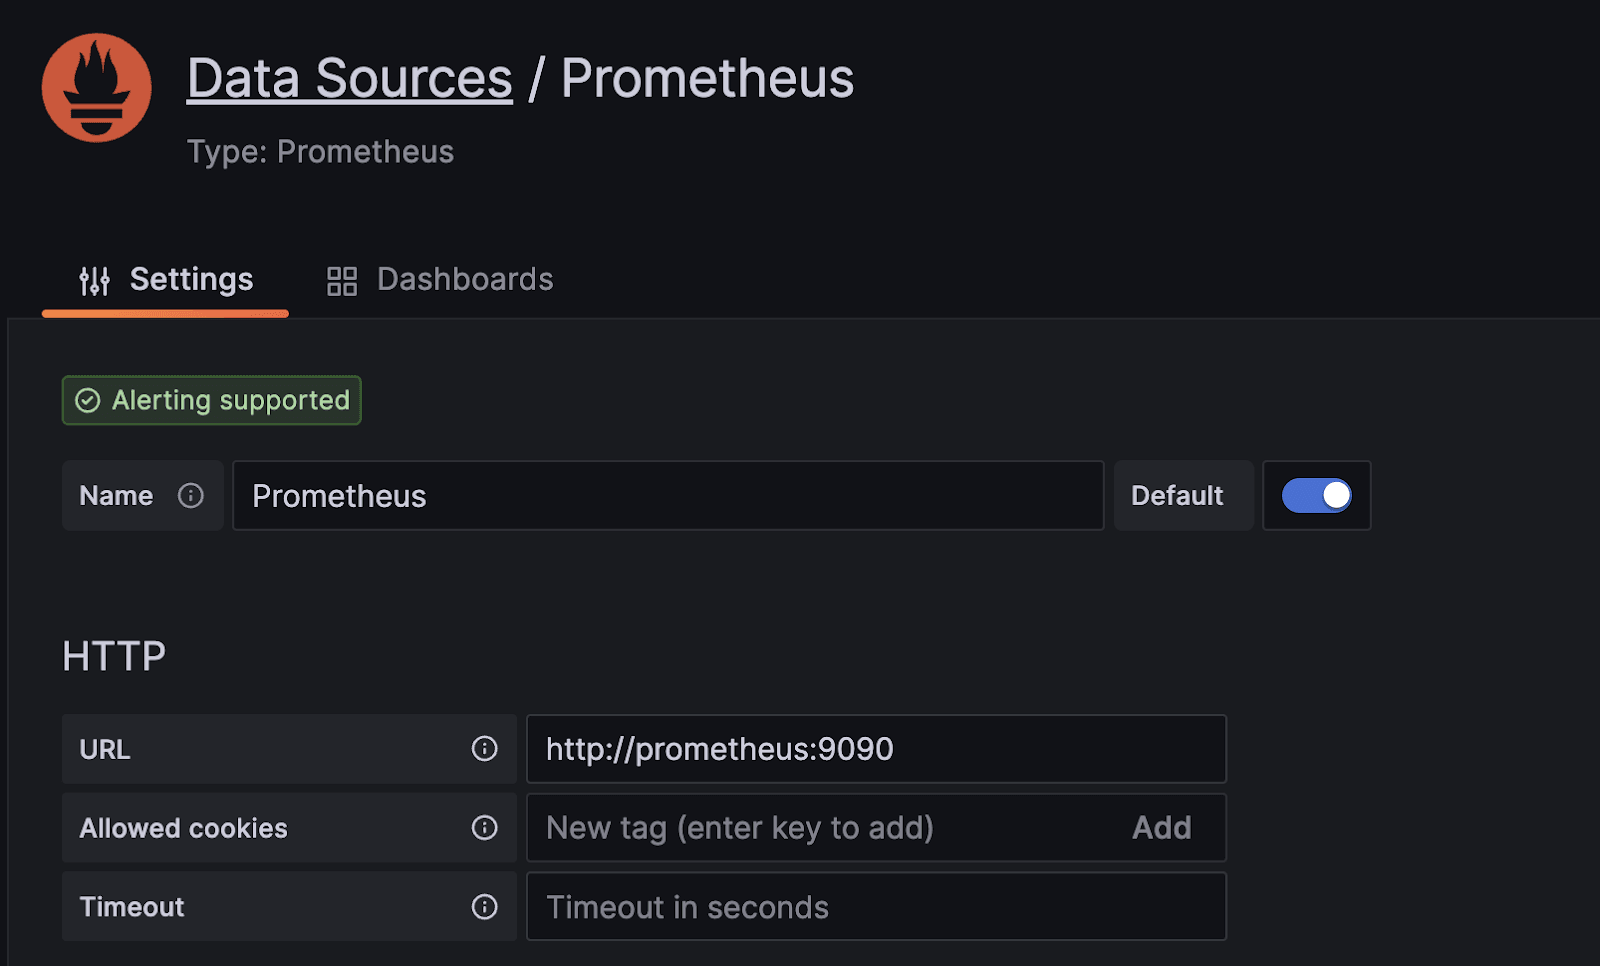Click the Add button for cookies
This screenshot has width=1600, height=966.
1162,828
